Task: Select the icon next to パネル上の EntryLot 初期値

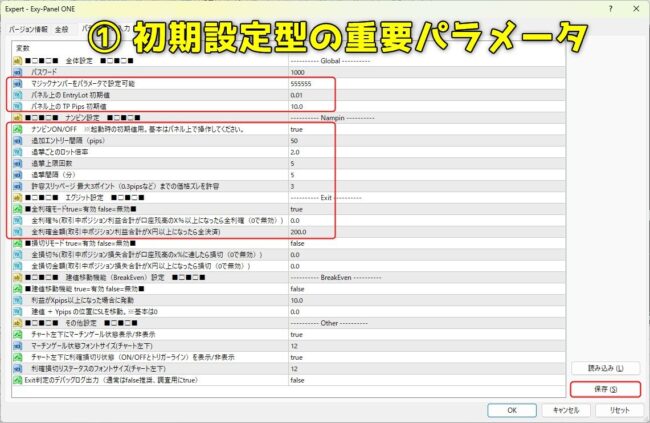Action: pyautogui.click(x=20, y=95)
